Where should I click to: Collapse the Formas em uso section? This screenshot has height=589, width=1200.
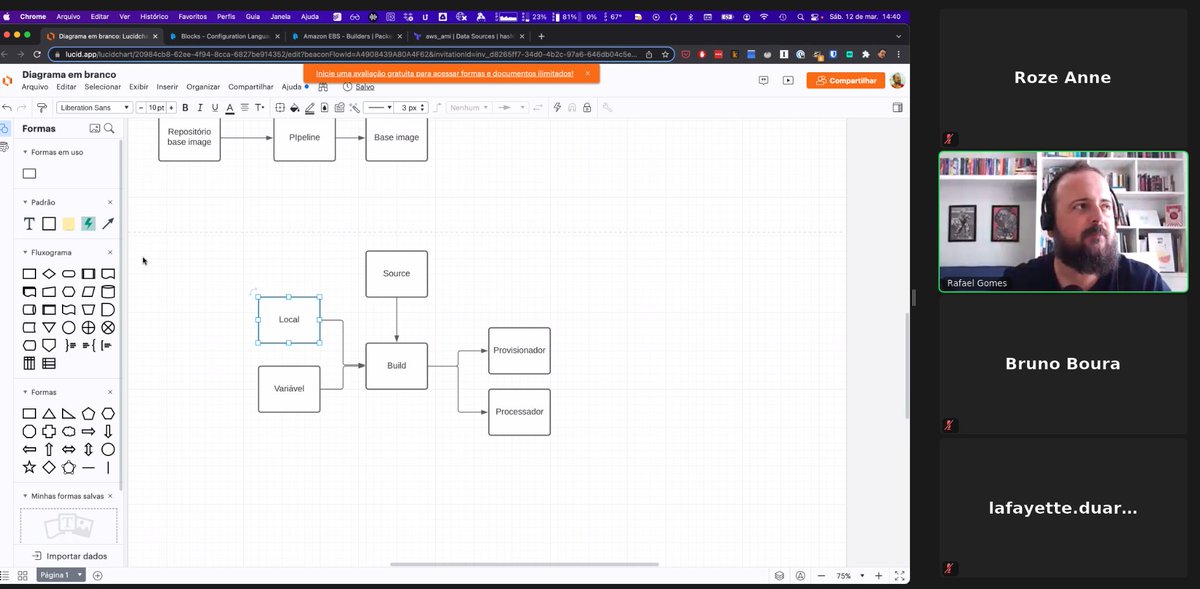[x=25, y=152]
